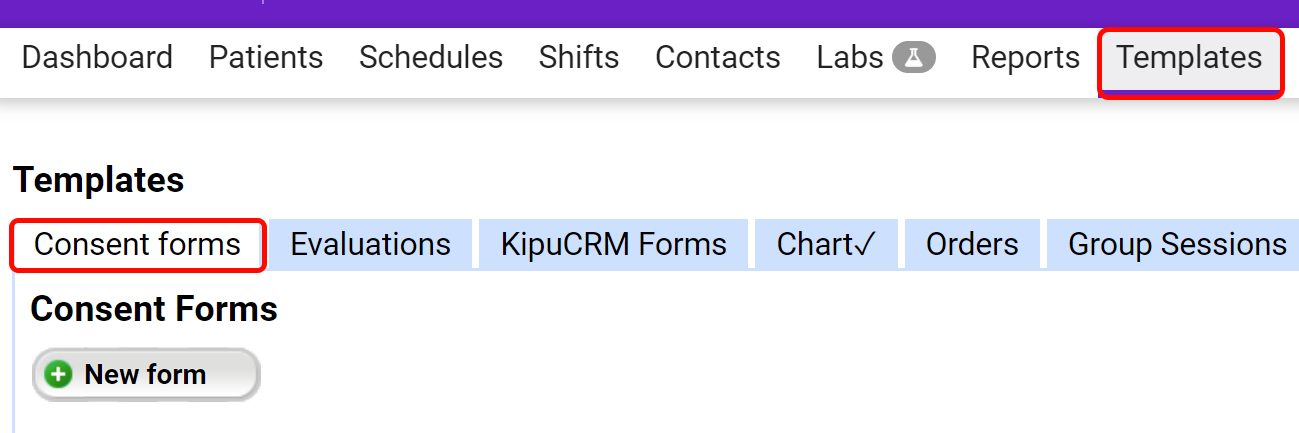Select the Templates navigation item
1299x433 pixels.
point(1189,58)
